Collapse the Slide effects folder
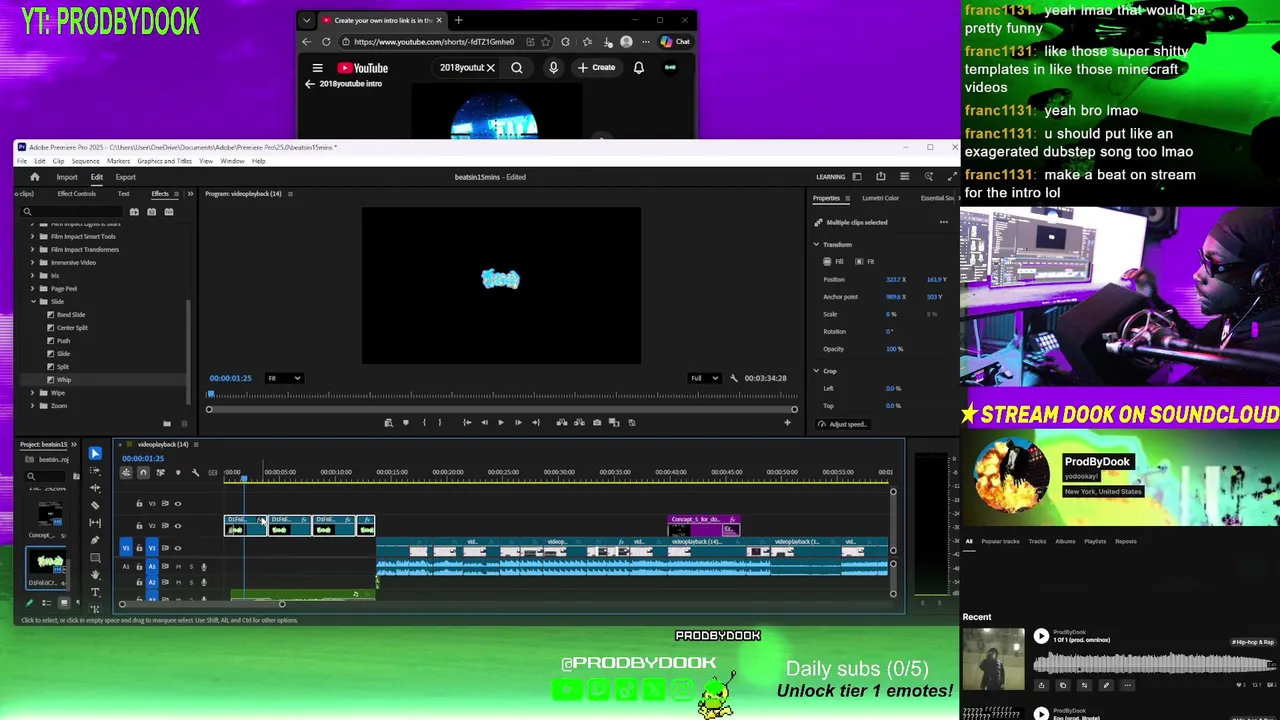The height and width of the screenshot is (720, 1280). (32, 301)
